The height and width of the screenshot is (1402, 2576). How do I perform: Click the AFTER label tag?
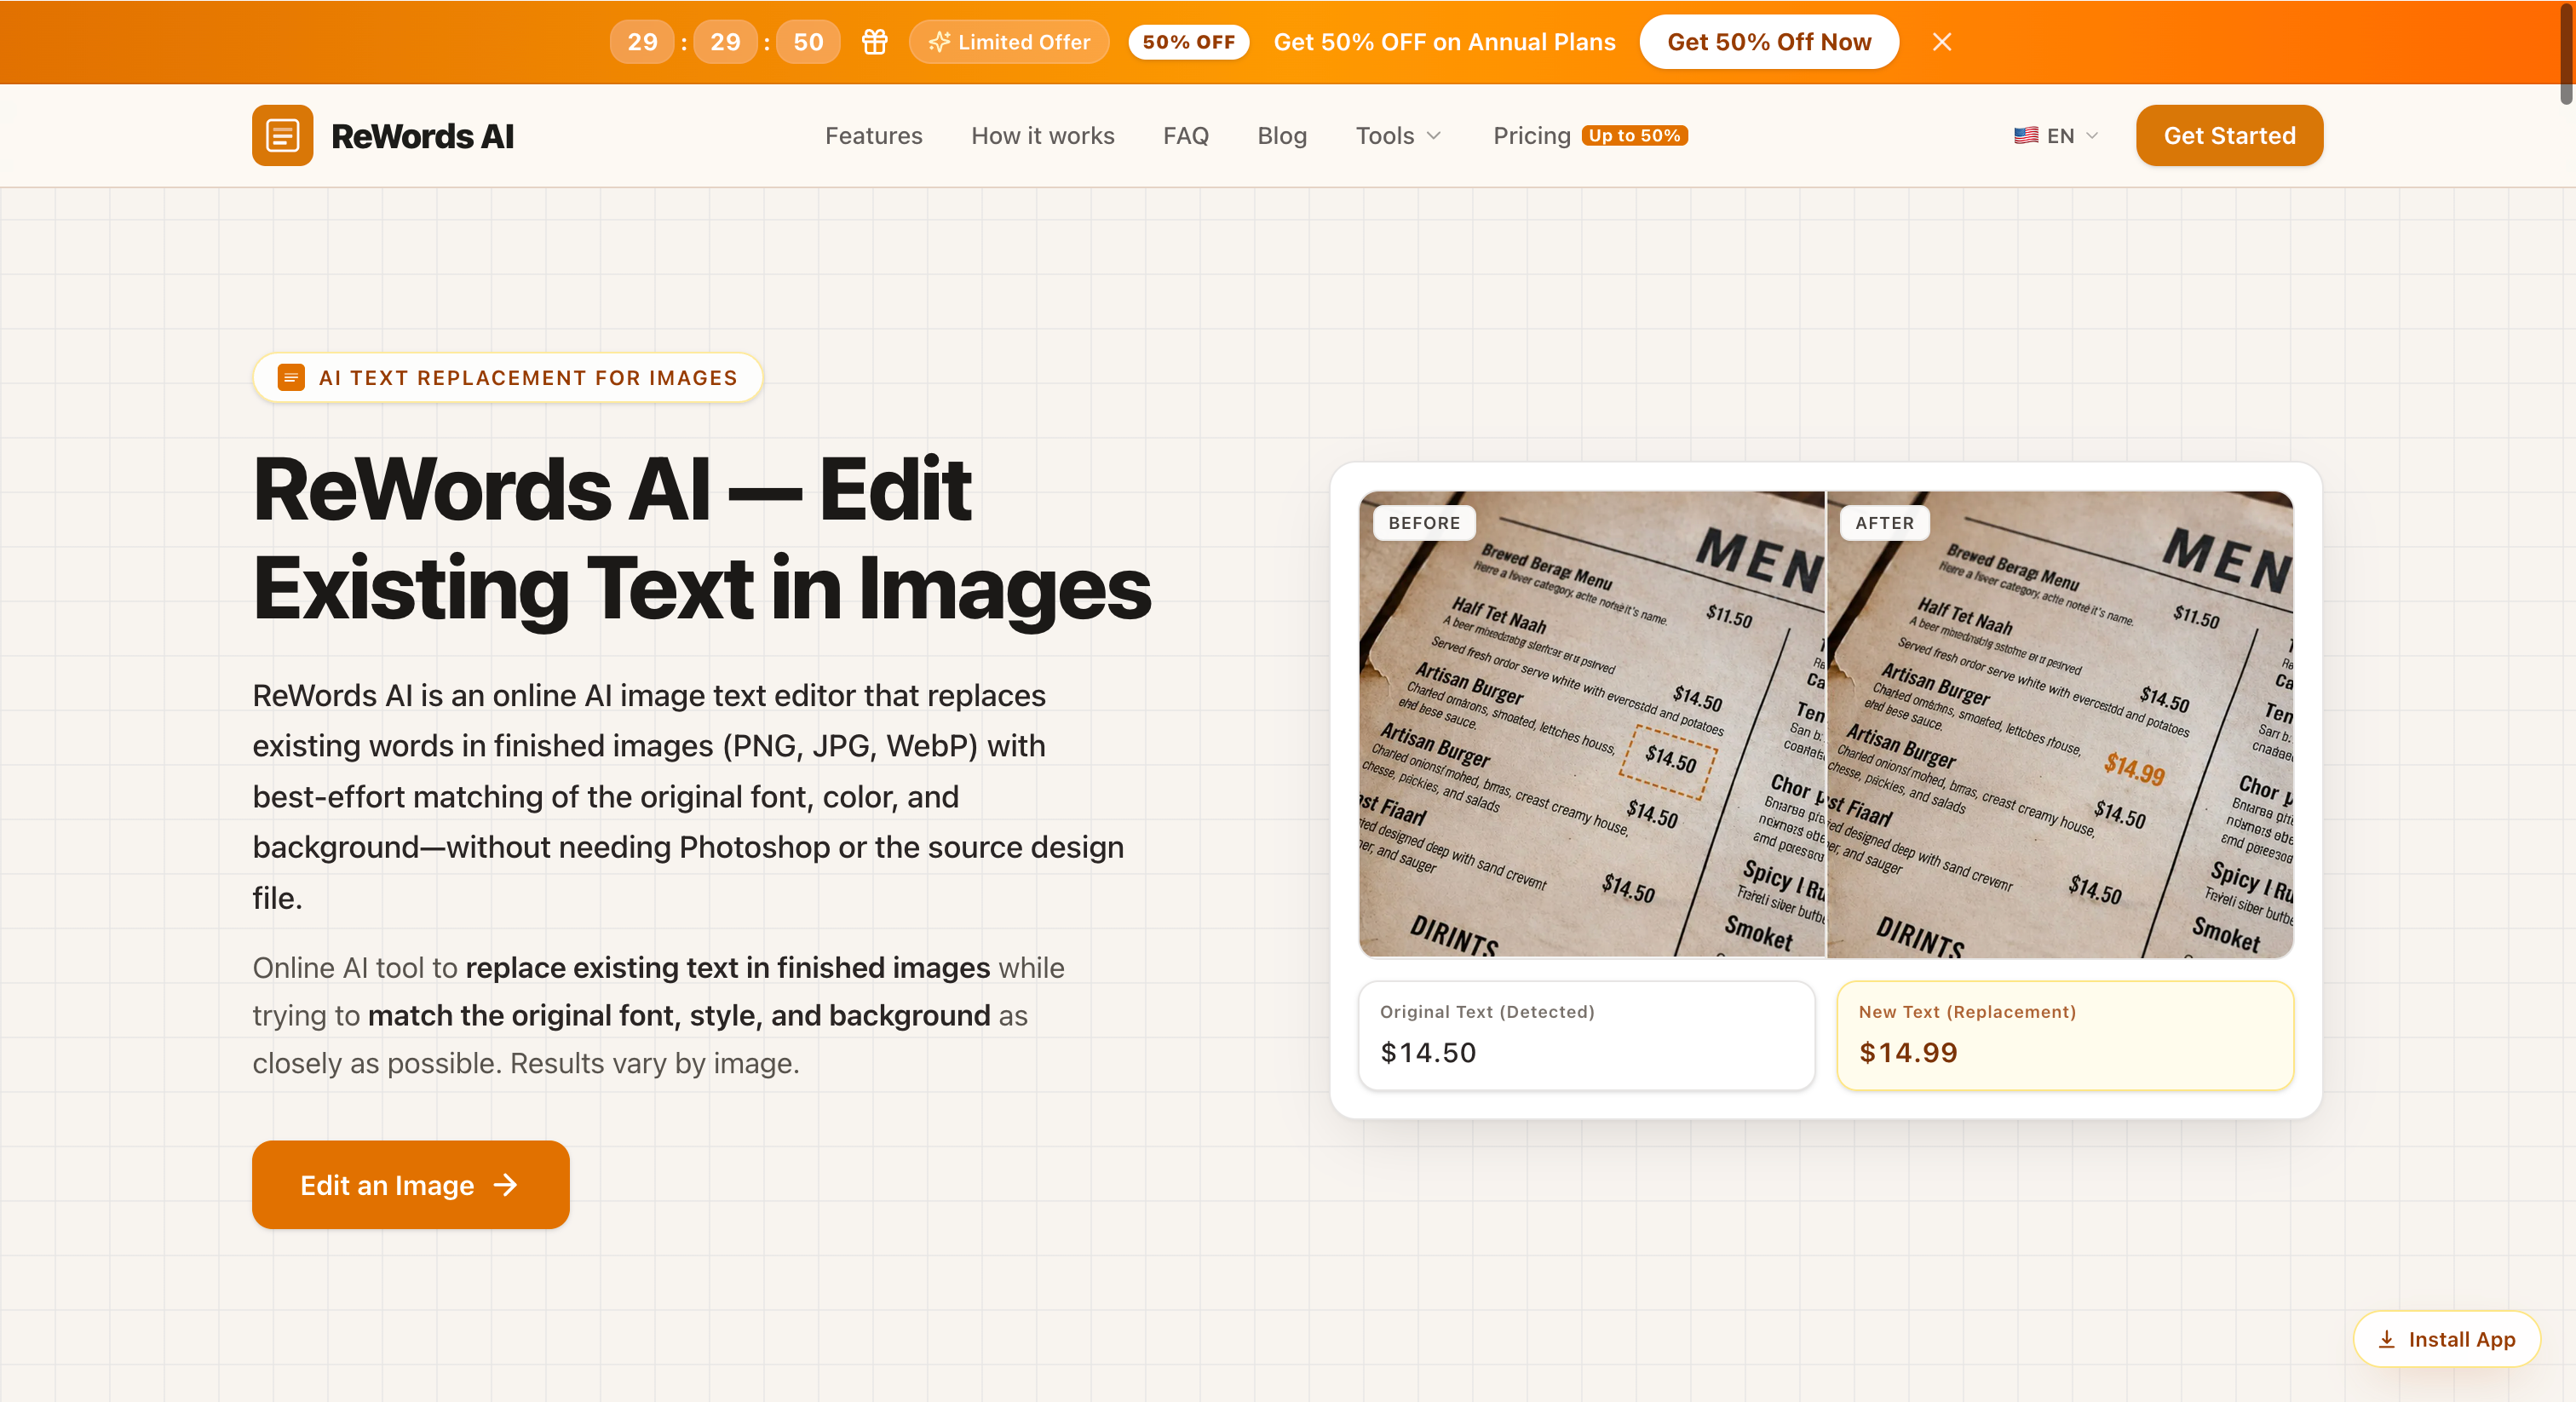point(1885,523)
